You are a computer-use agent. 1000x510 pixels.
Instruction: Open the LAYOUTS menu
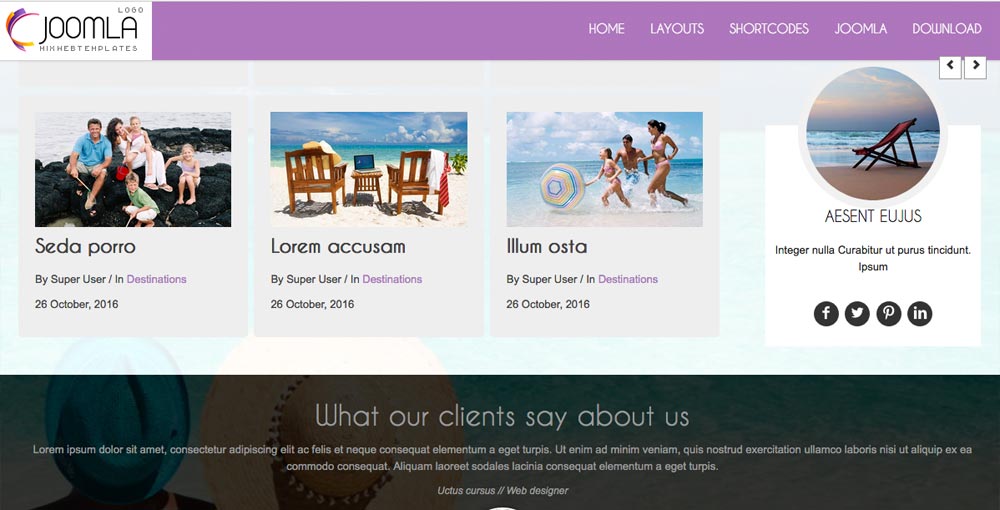click(677, 29)
